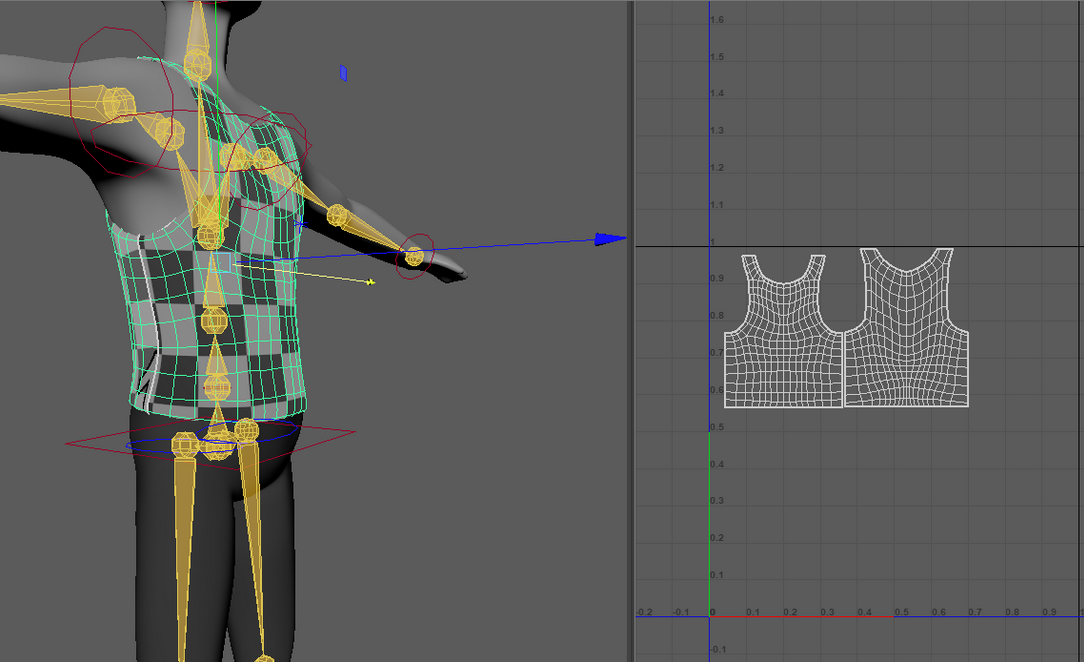Viewport: 1084px width, 662px height.
Task: Select the elbow joint on the extended arm
Action: pyautogui.click(x=338, y=215)
